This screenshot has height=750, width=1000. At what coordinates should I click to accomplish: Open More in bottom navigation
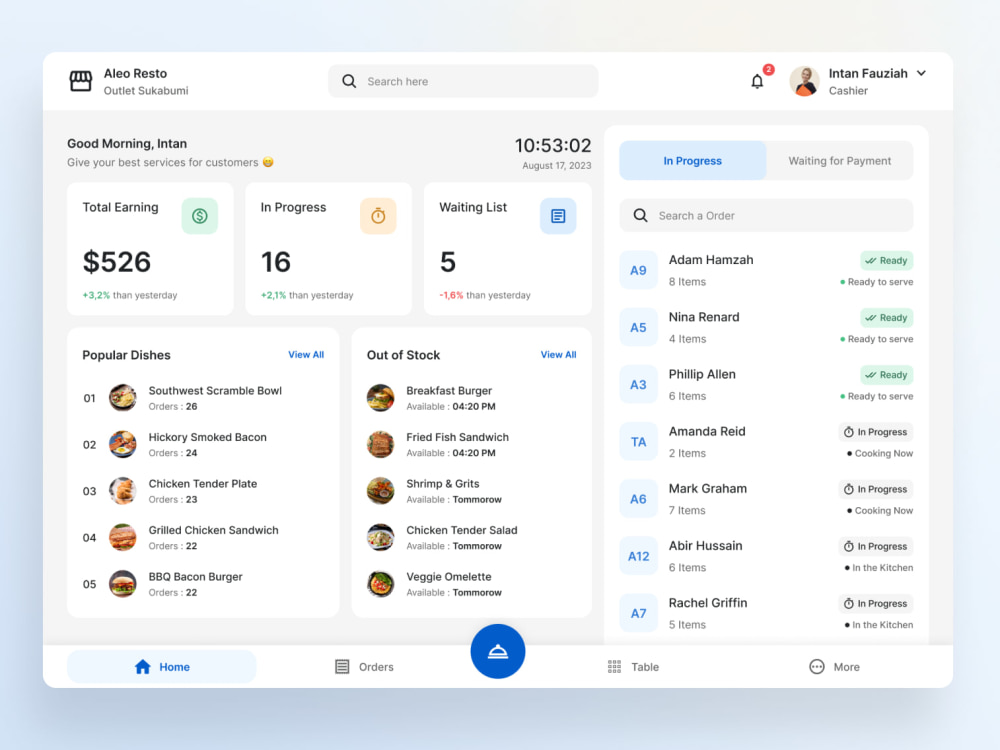pyautogui.click(x=834, y=666)
